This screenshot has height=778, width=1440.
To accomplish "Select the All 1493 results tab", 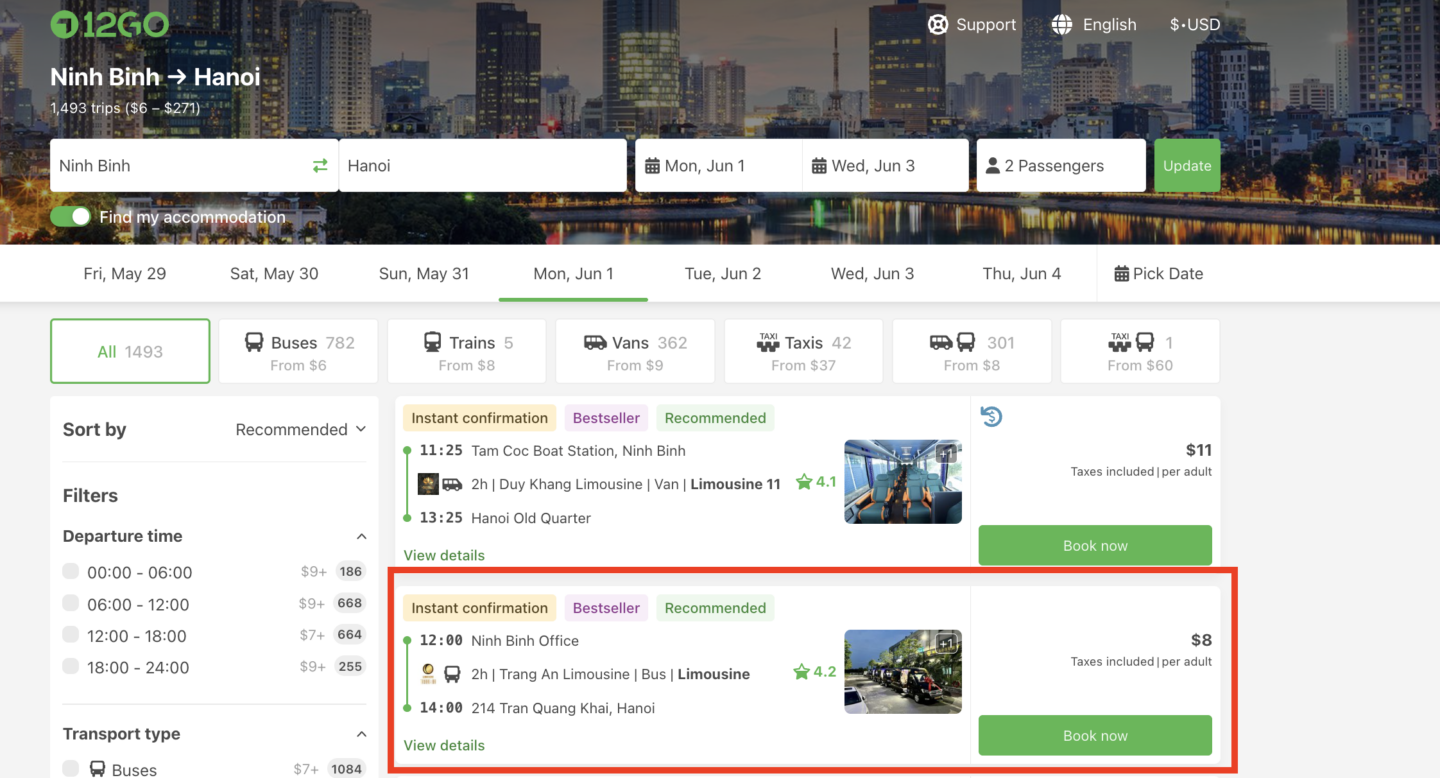I will [x=130, y=352].
